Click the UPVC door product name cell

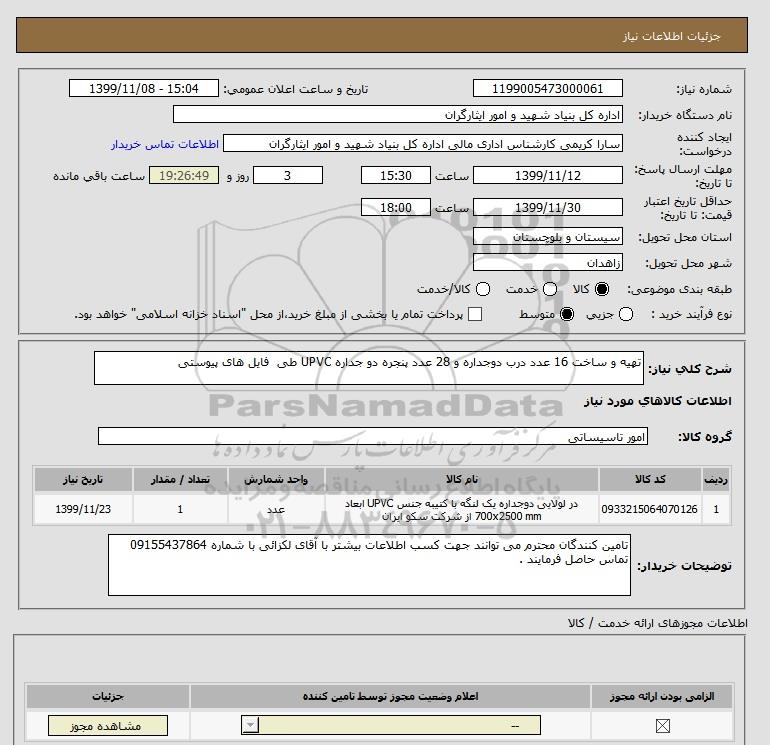coord(462,510)
